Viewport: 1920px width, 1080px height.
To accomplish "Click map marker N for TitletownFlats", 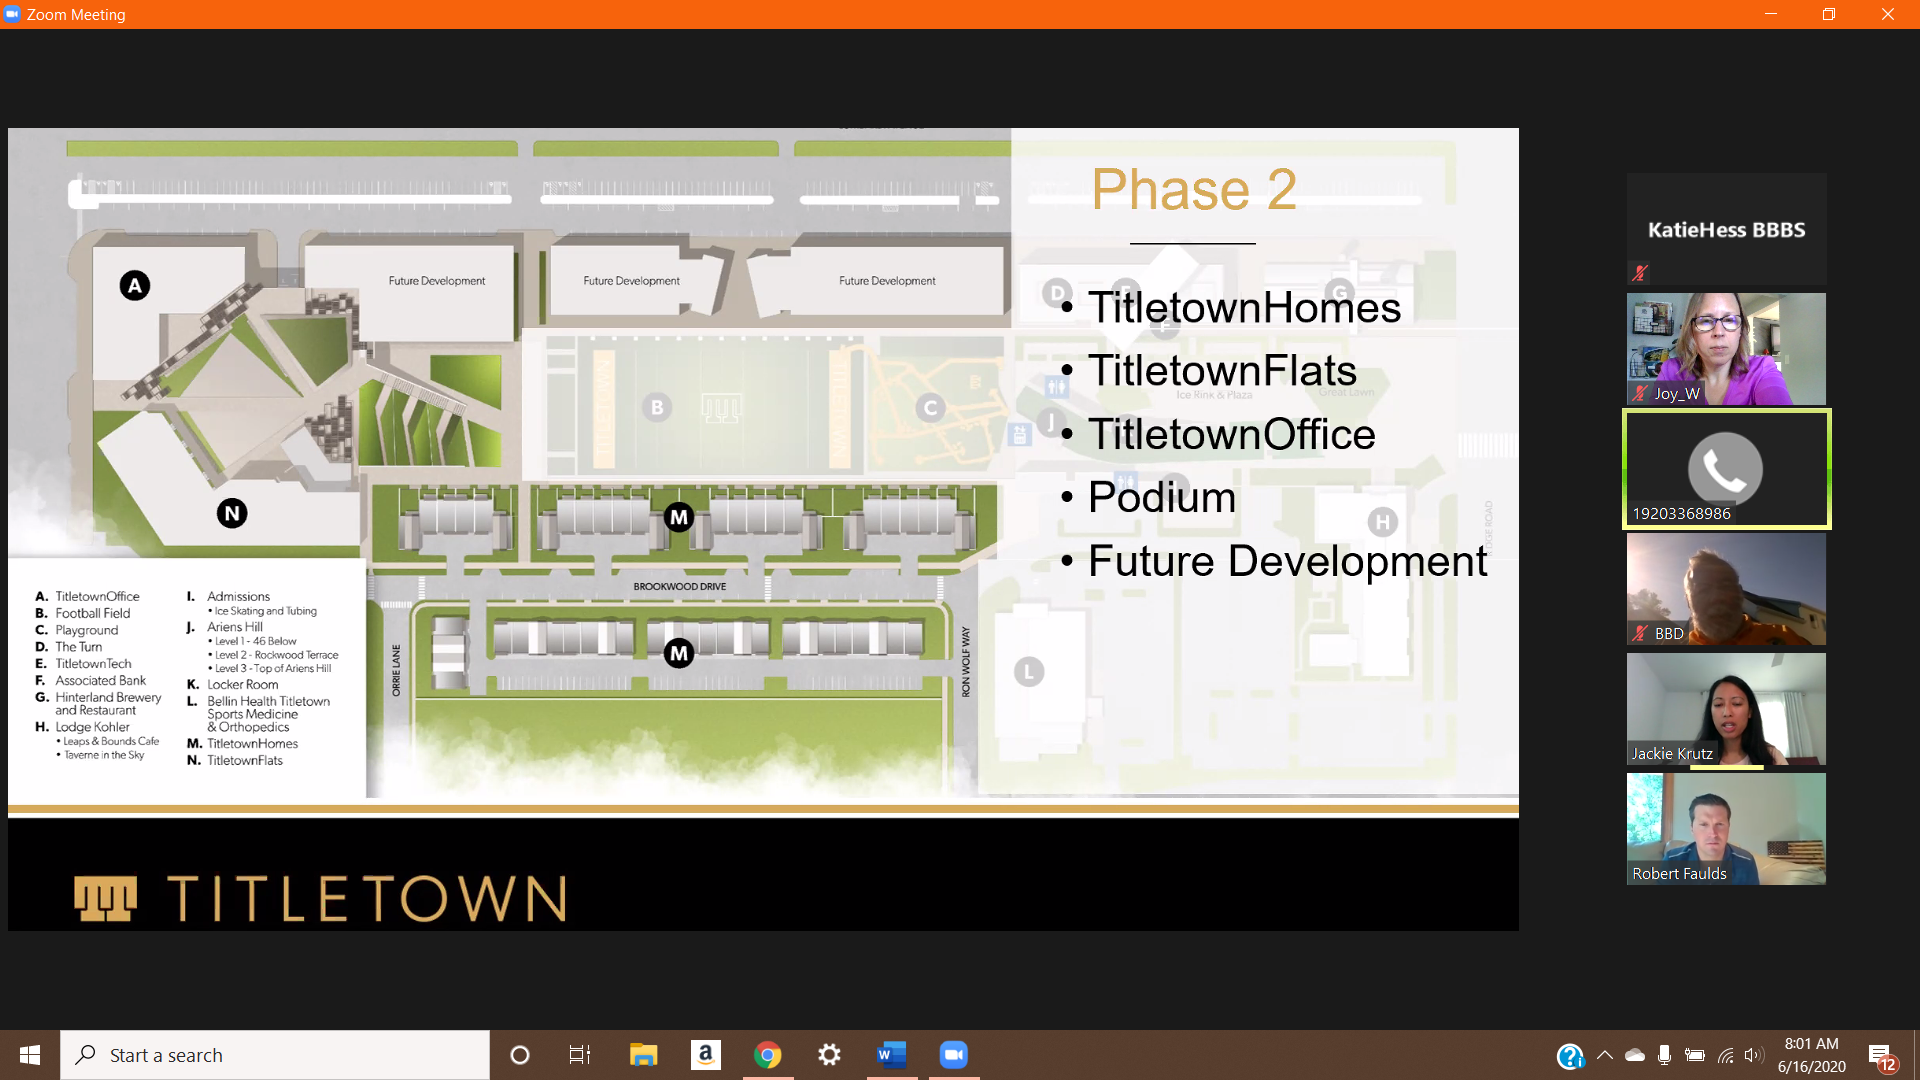I will [x=232, y=514].
